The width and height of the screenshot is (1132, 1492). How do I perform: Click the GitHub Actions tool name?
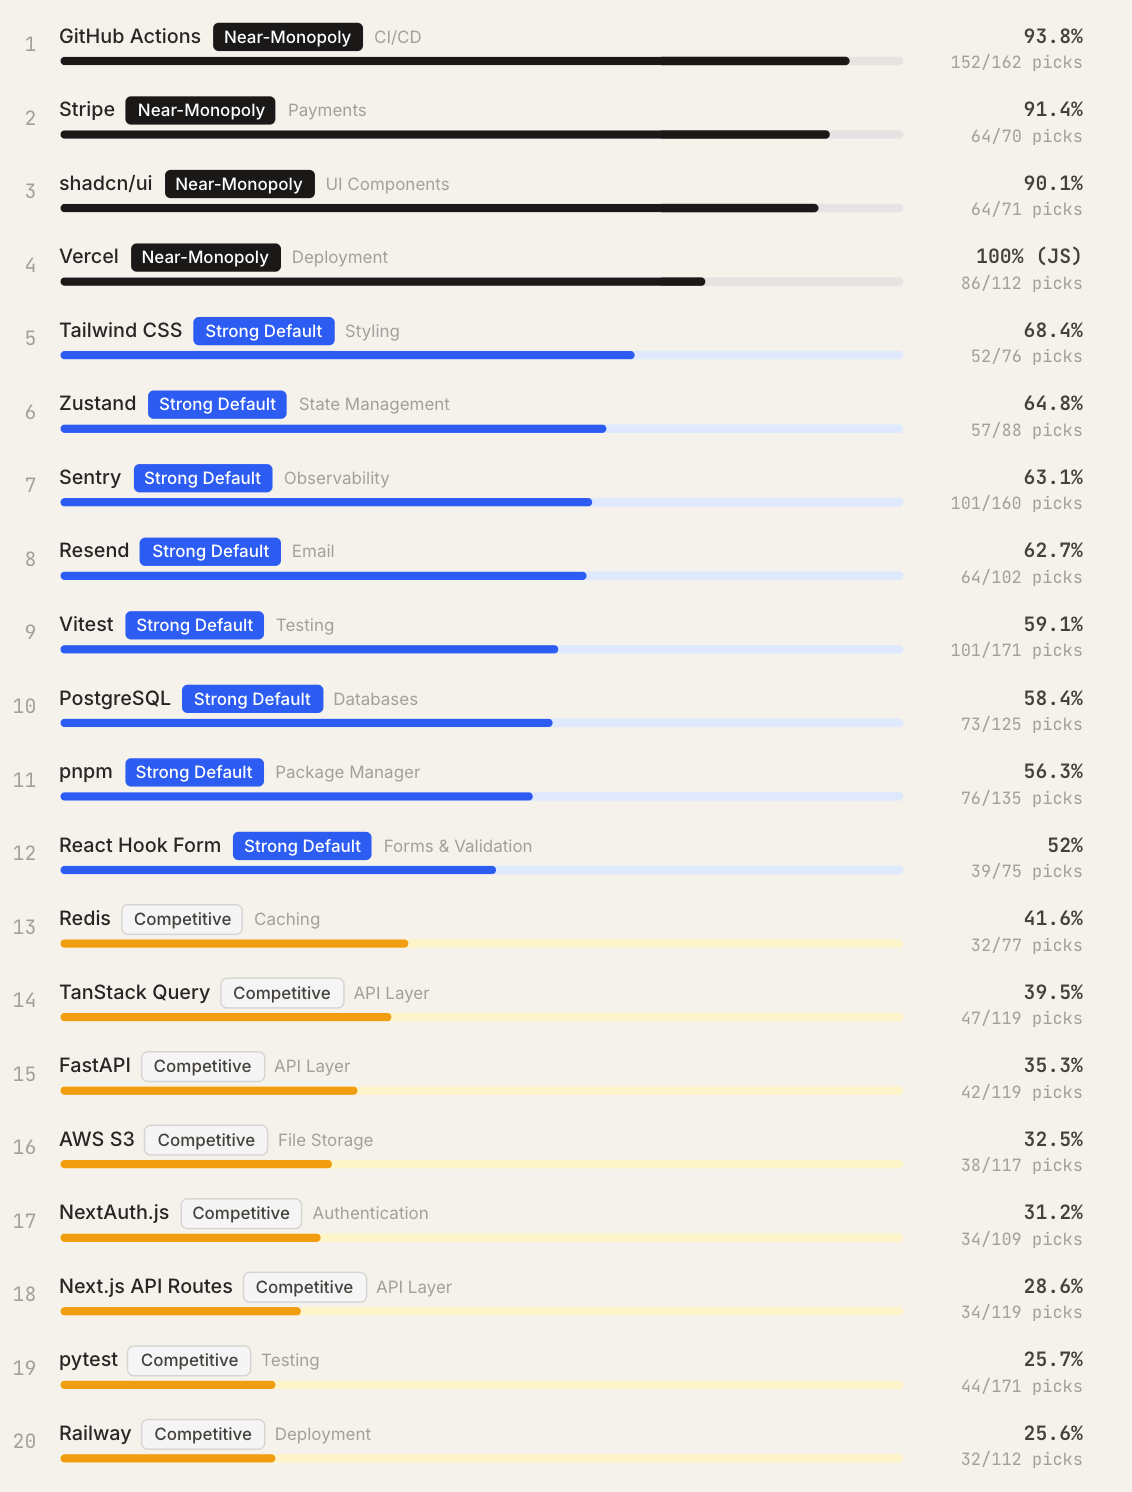(130, 37)
